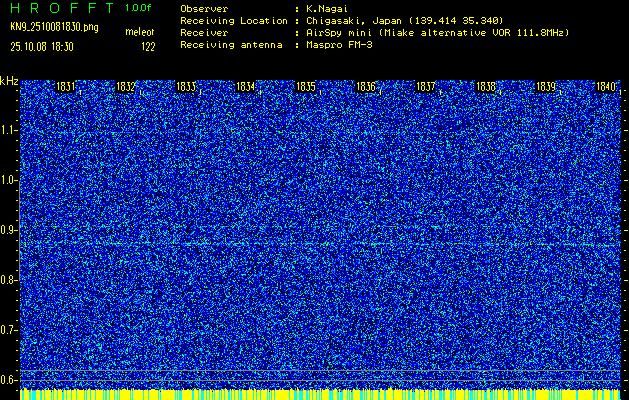The image size is (629, 400).
Task: Click the 1840 time marker
Action: pyautogui.click(x=605, y=88)
